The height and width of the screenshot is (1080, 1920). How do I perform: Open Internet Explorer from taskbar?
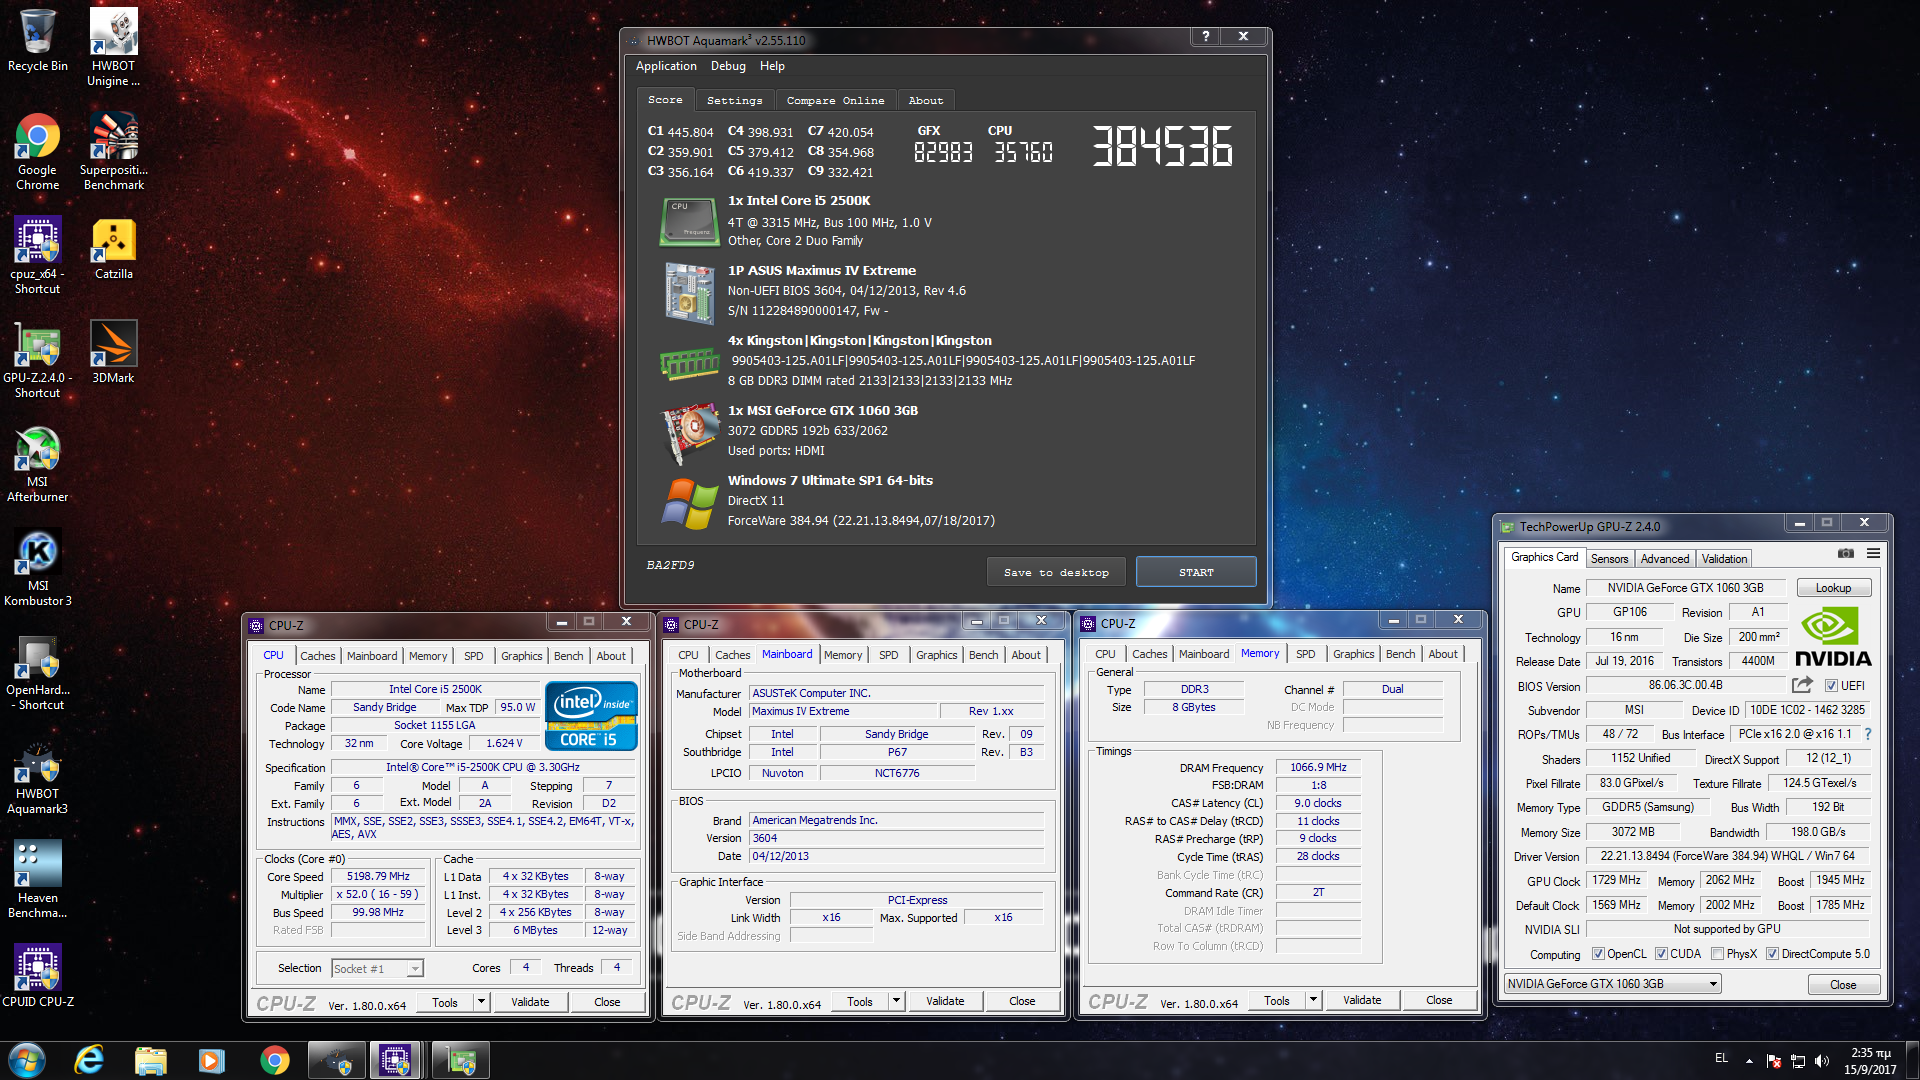[x=89, y=1060]
